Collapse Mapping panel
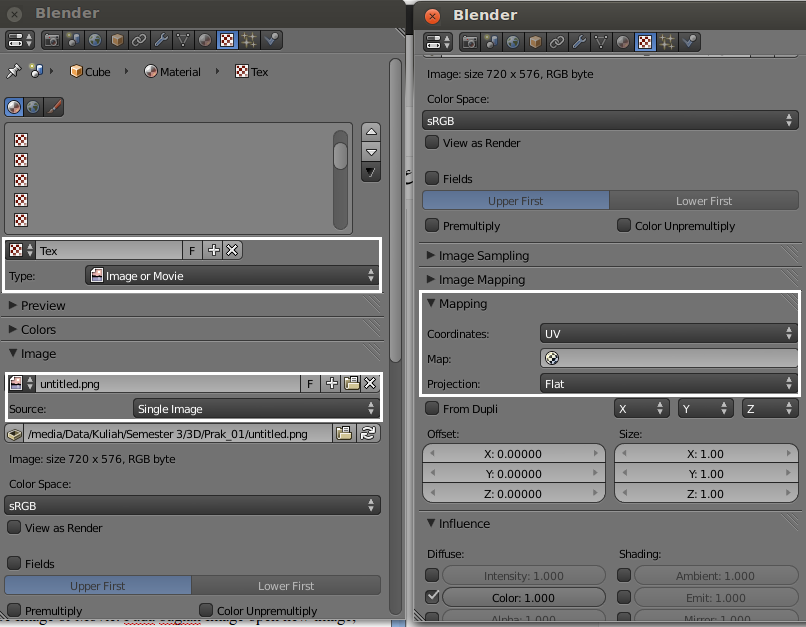806x627 pixels. tap(431, 303)
